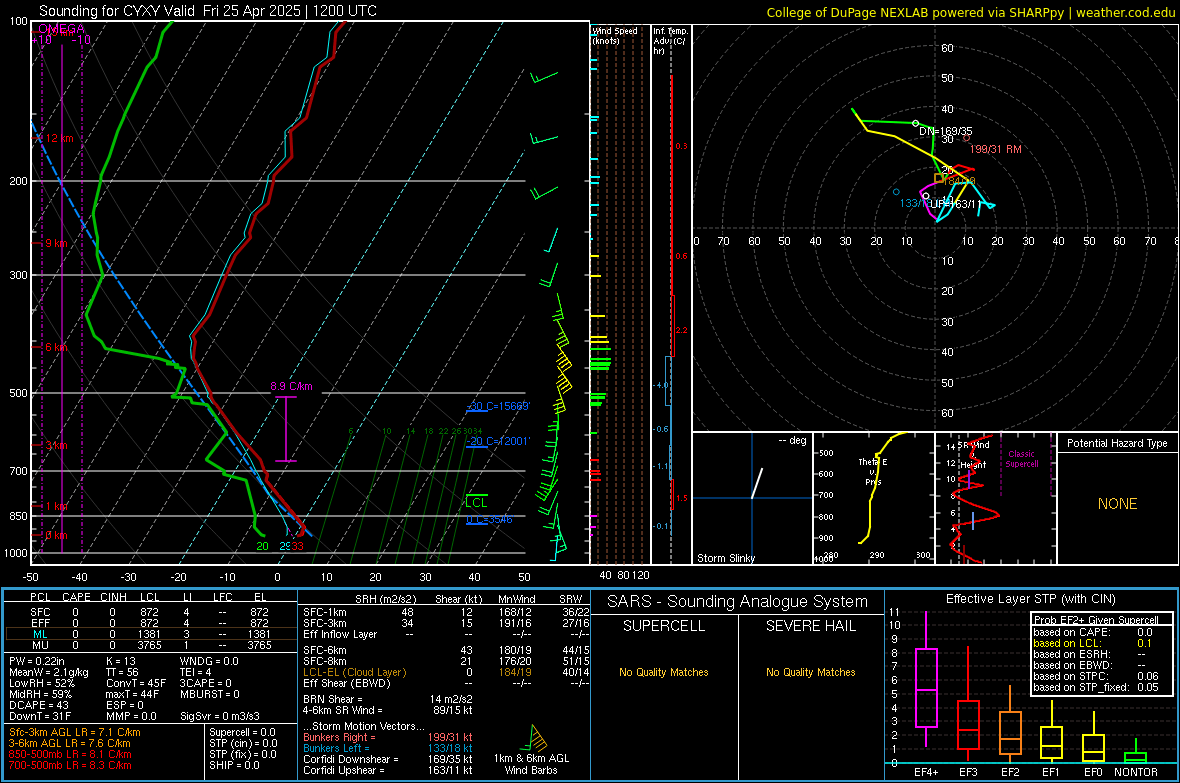Select the MU parcel row
1180x783 pixels.
click(150, 645)
